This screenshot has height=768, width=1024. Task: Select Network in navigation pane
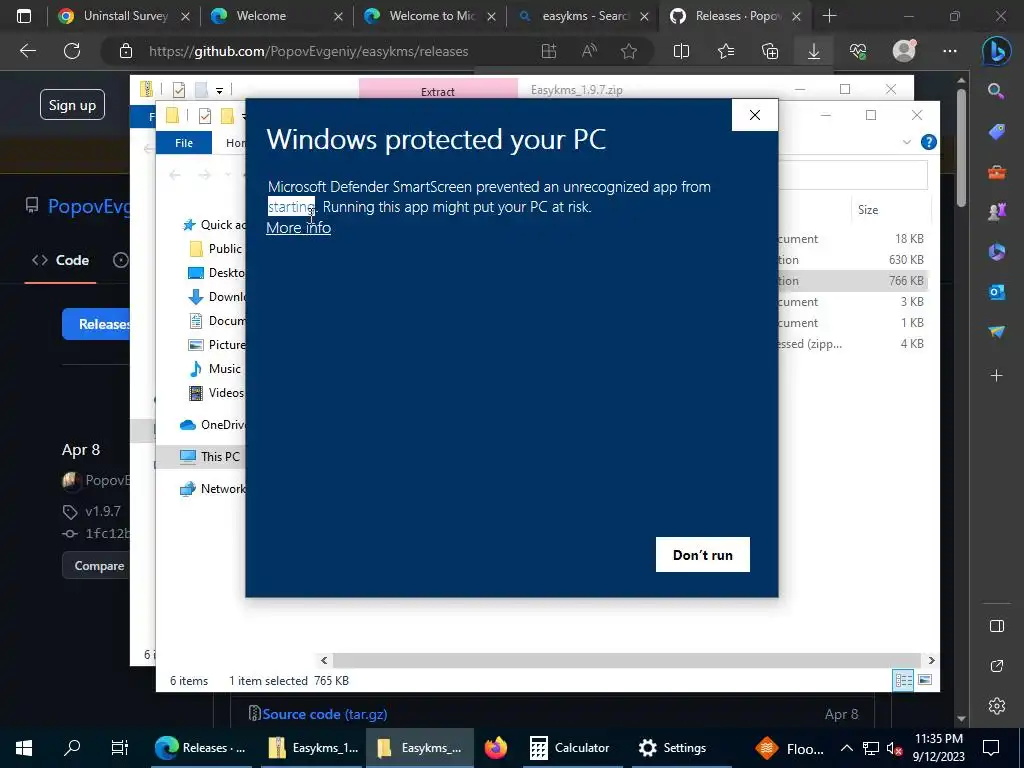pos(212,488)
